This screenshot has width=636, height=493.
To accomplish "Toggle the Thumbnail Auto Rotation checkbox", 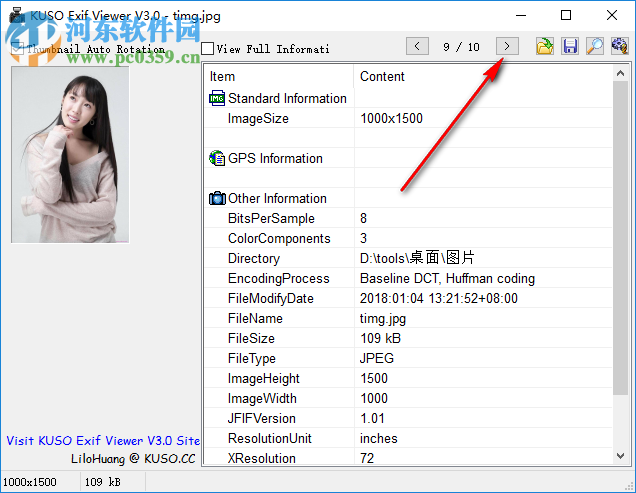I will point(17,49).
